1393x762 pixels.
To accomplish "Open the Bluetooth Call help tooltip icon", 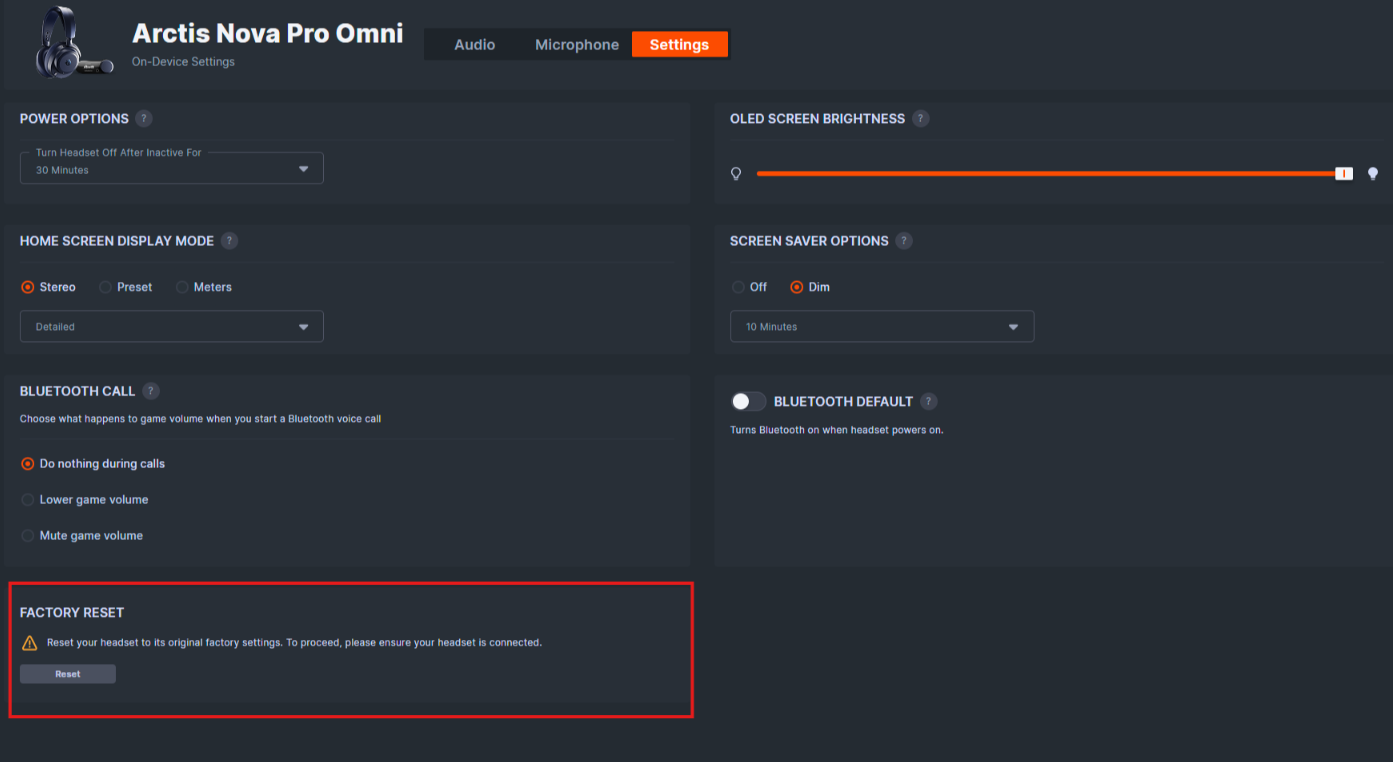I will [150, 391].
